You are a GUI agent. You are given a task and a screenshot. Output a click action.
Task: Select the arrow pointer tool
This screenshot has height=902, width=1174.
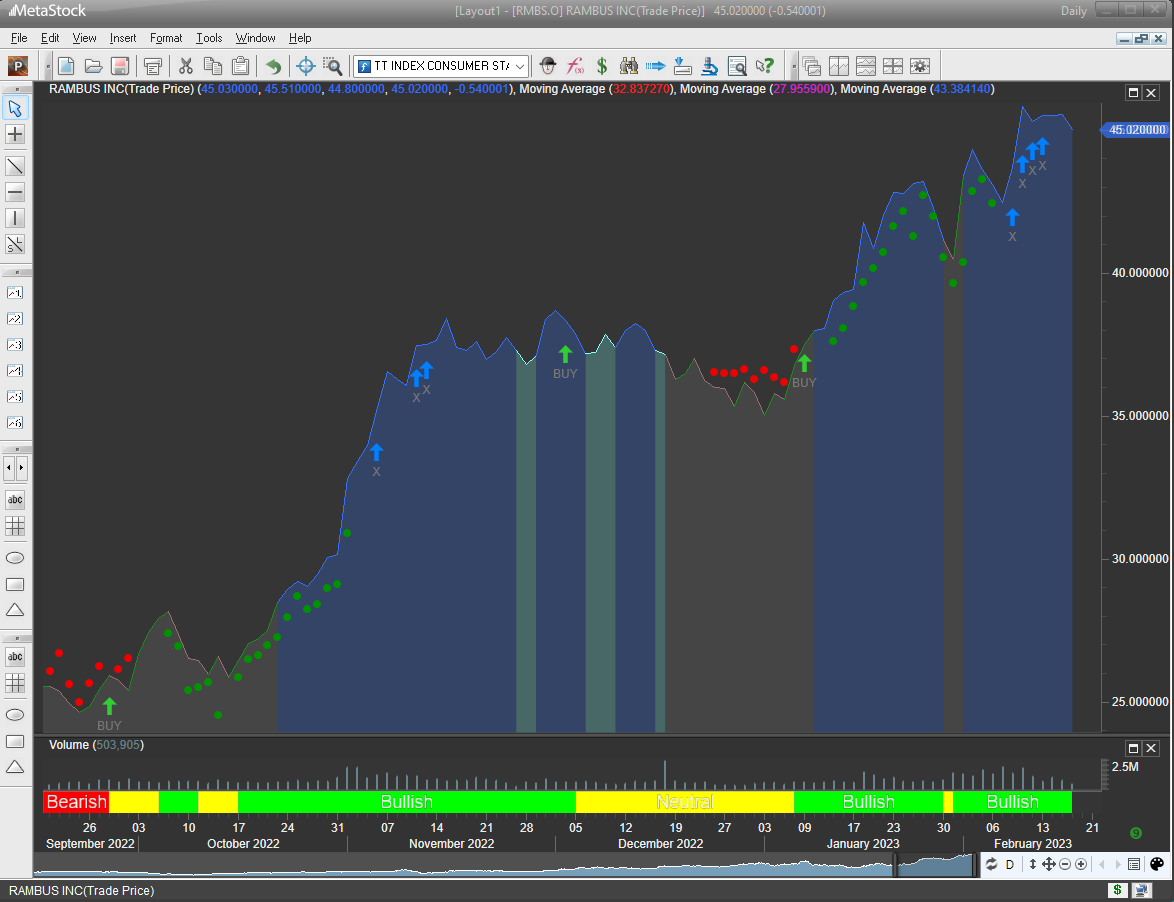(x=15, y=109)
